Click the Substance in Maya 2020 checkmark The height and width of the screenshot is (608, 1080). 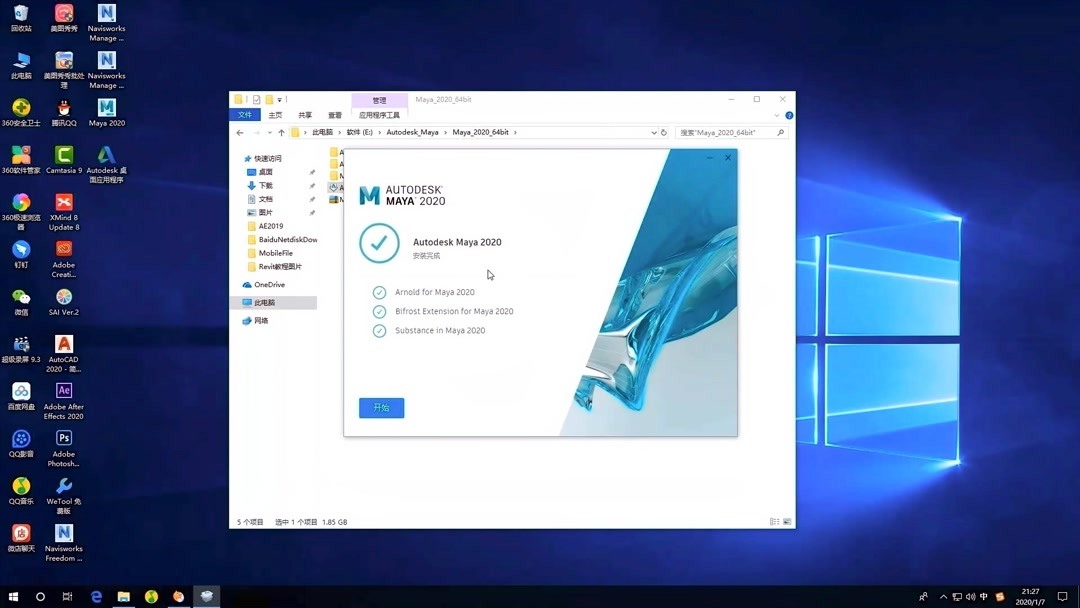pos(378,330)
